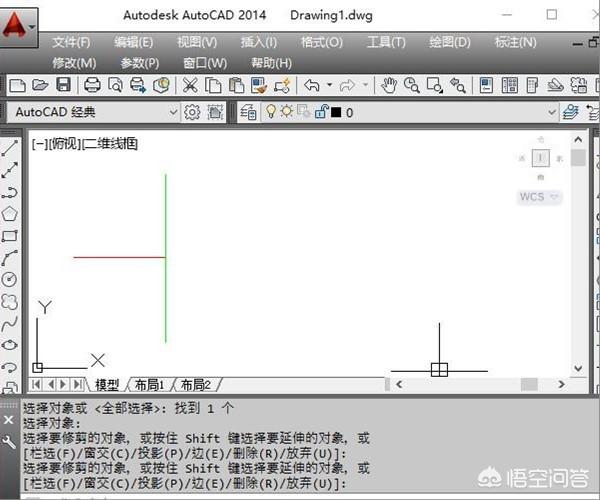Open Plot Preview icon

pyautogui.click(x=115, y=85)
